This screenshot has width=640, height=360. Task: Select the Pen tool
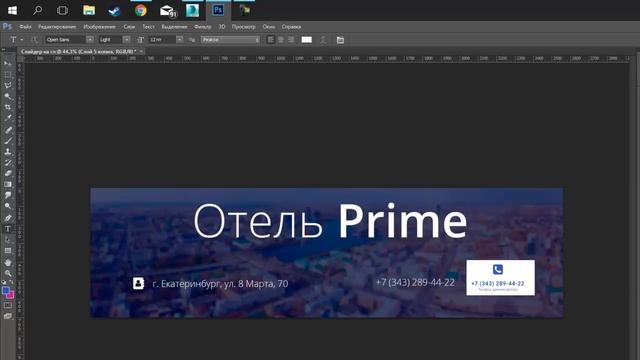8,218
